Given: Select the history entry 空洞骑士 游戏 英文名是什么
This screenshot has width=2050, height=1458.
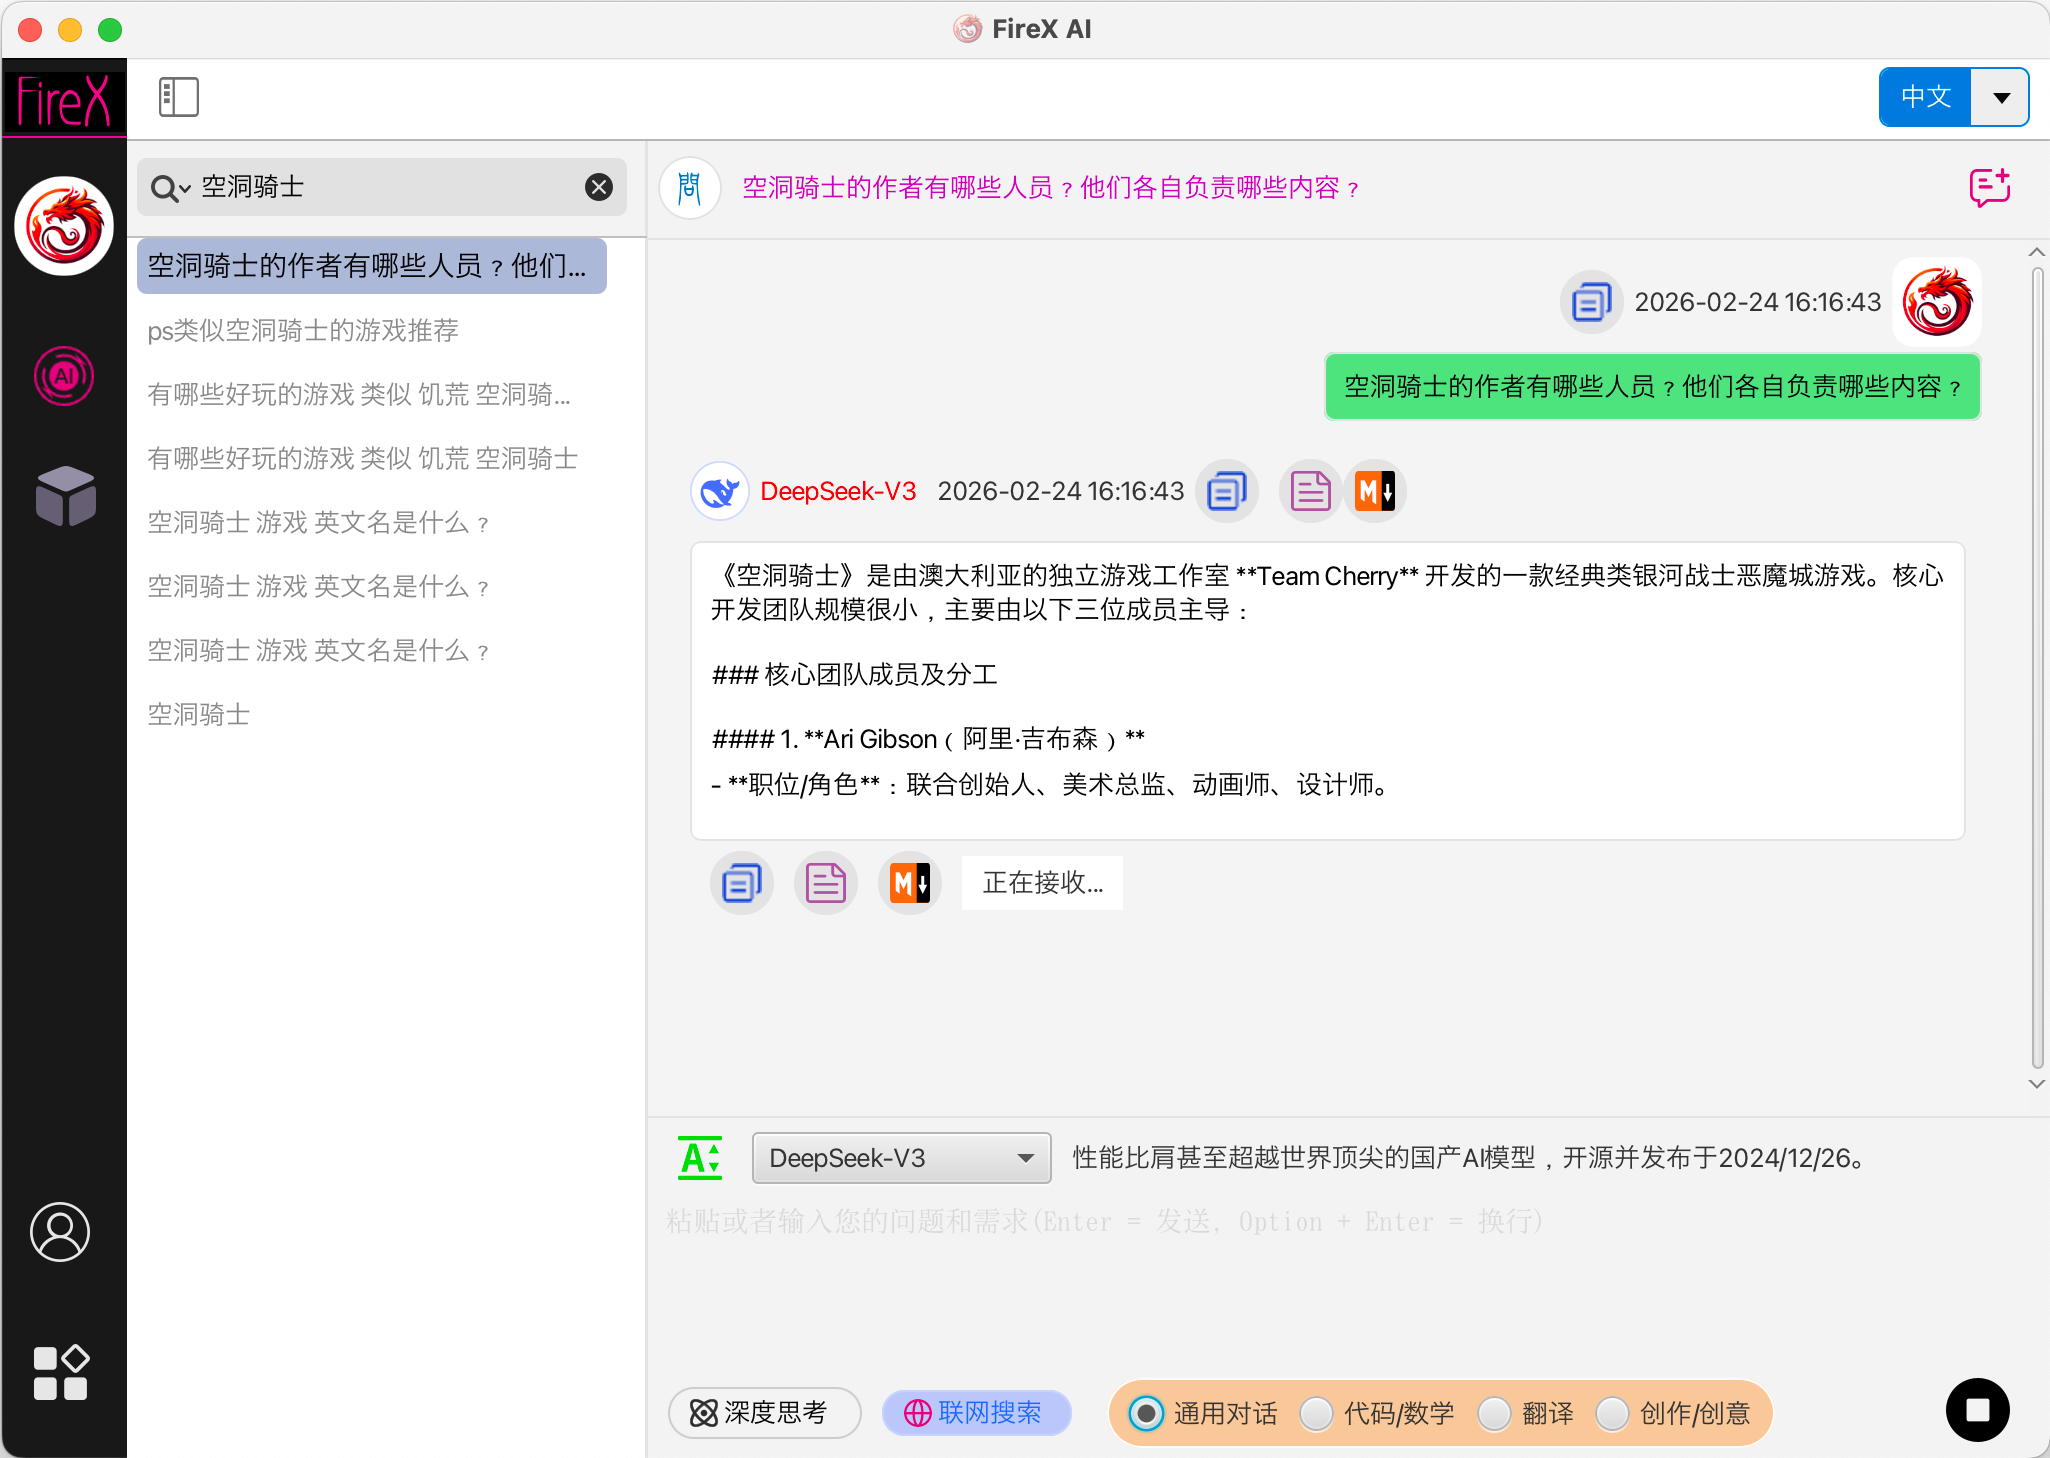Looking at the screenshot, I should coord(318,523).
